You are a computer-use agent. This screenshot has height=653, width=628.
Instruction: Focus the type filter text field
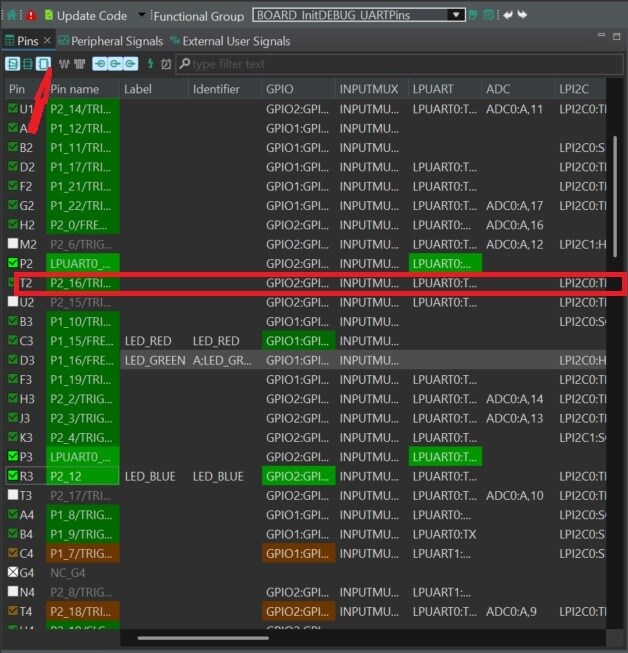tap(399, 64)
